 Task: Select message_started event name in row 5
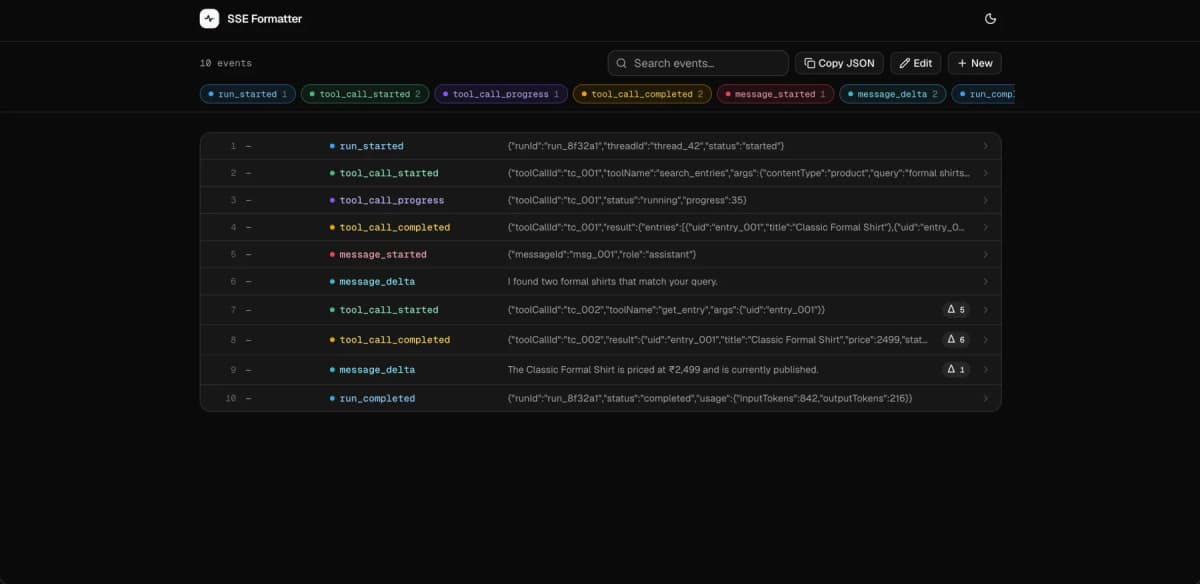point(382,254)
